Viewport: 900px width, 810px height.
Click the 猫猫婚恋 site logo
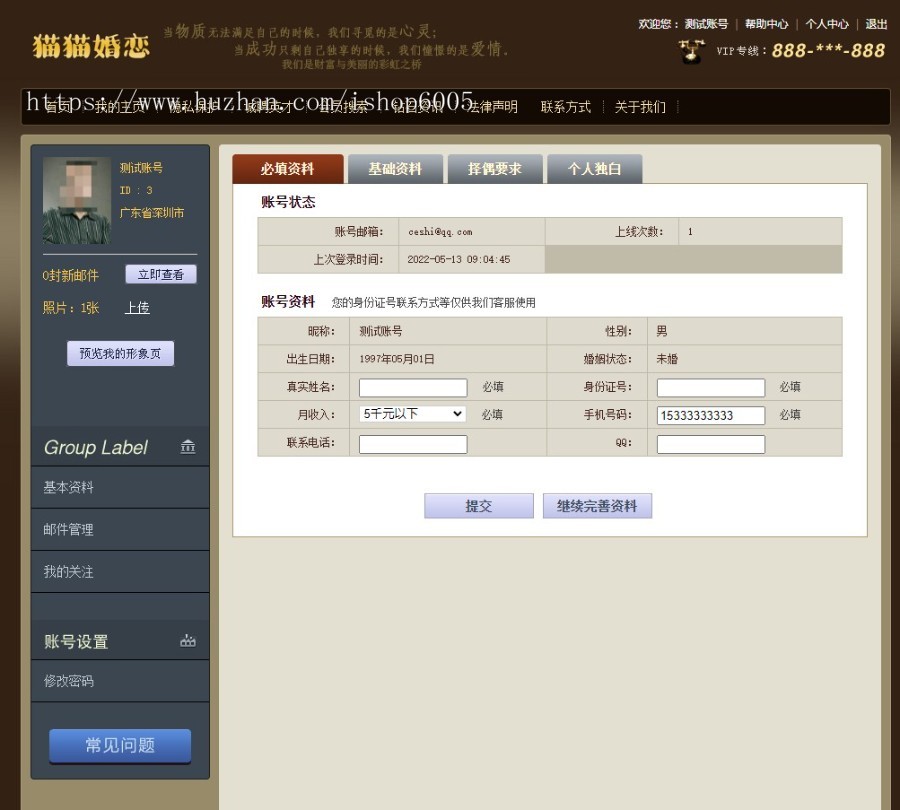[91, 46]
